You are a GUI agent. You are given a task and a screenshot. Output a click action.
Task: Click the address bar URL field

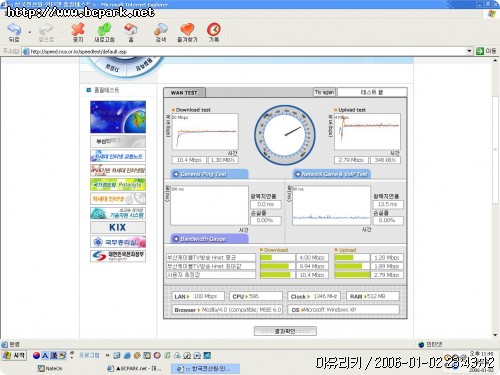(x=245, y=51)
